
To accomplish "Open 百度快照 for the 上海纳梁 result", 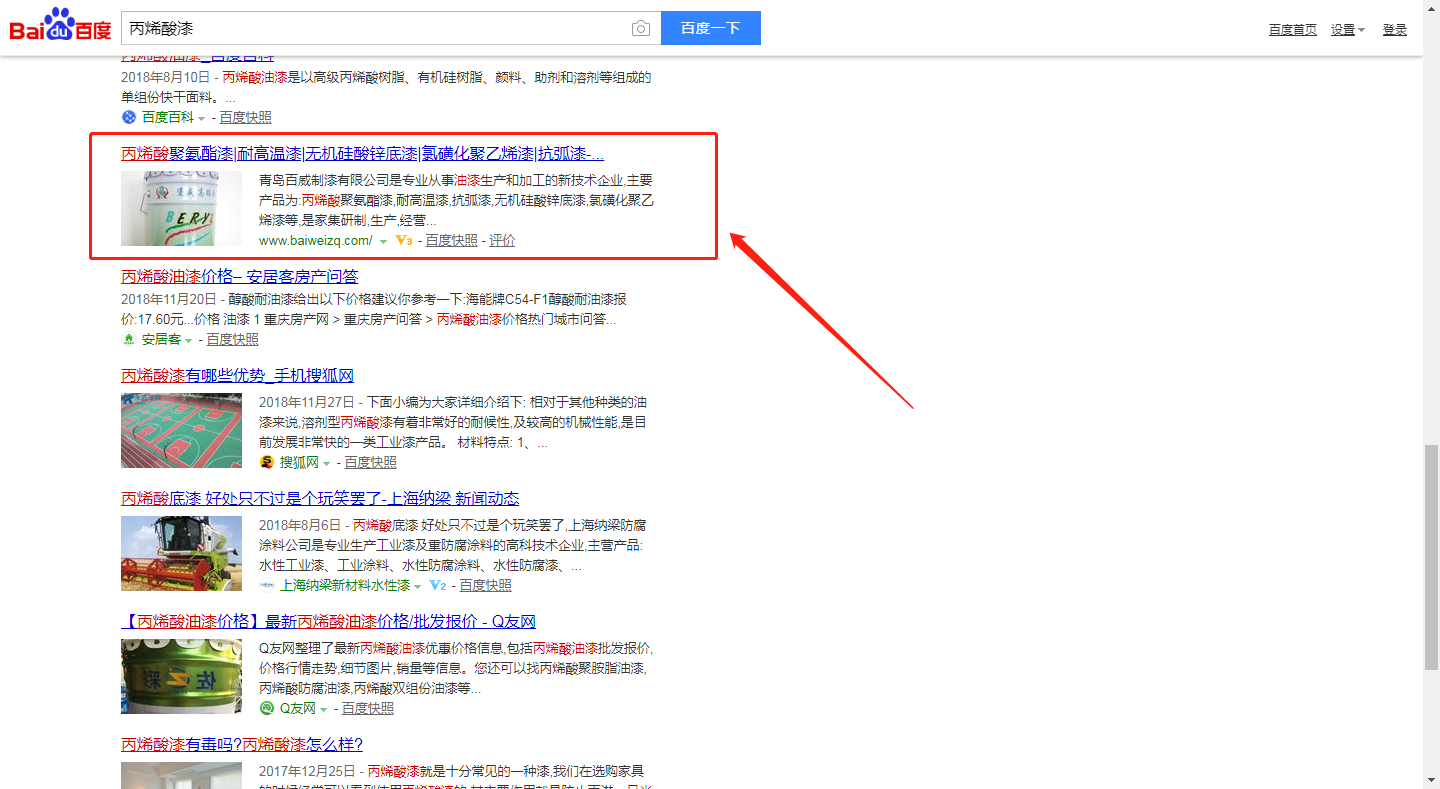I will point(486,585).
